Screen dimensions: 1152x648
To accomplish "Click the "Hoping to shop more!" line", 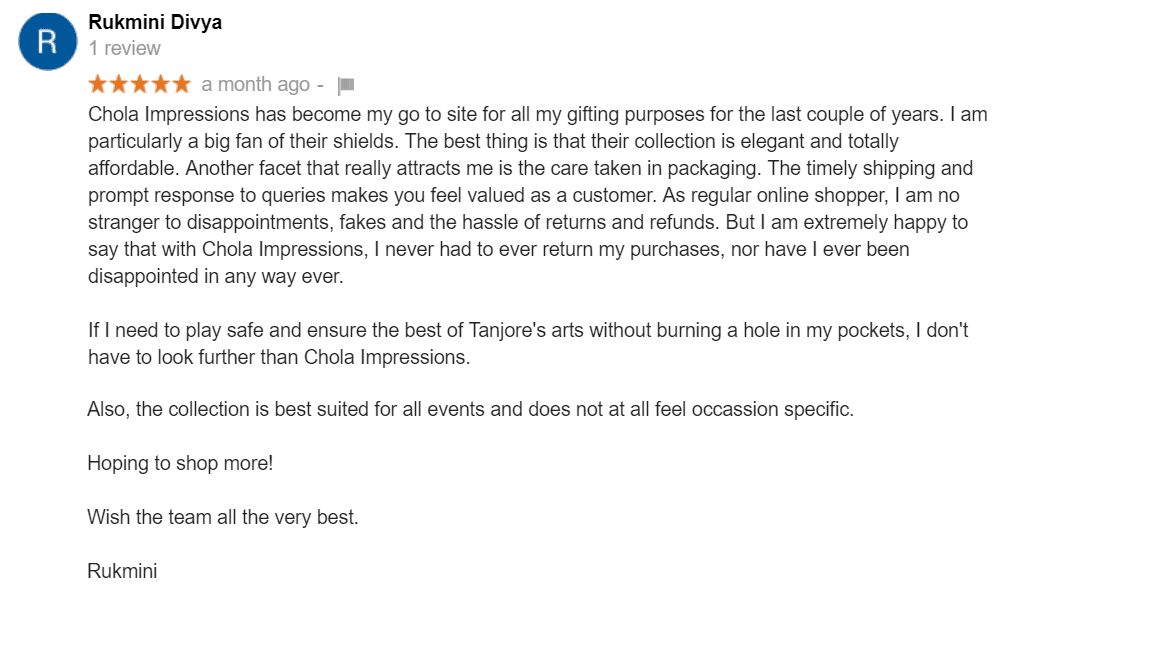I will point(180,463).
